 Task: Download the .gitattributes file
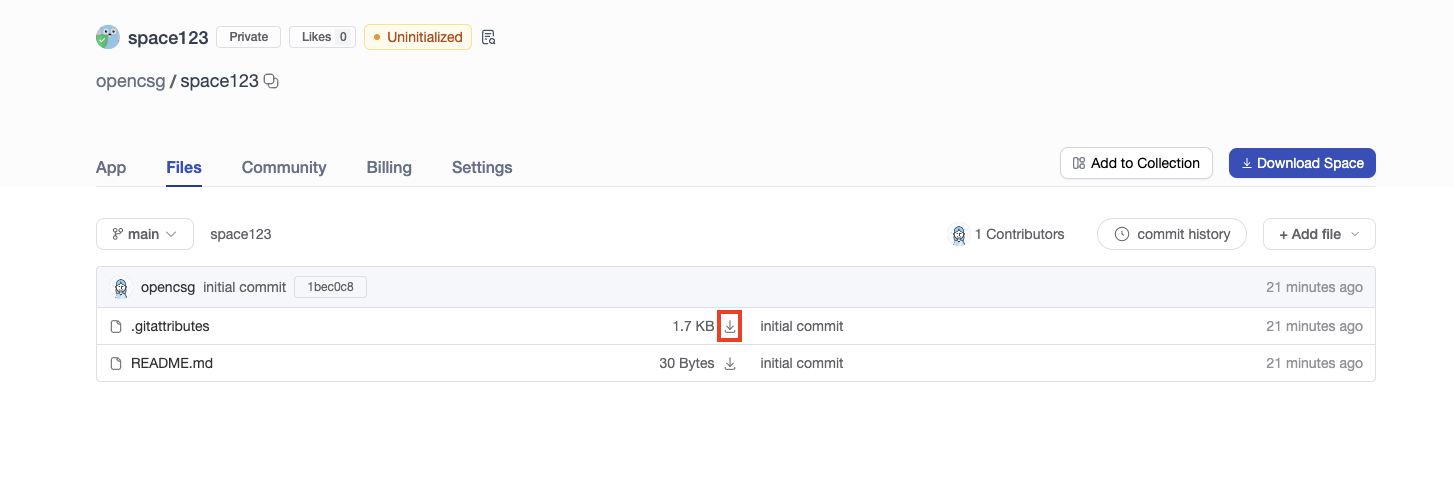[x=730, y=326]
